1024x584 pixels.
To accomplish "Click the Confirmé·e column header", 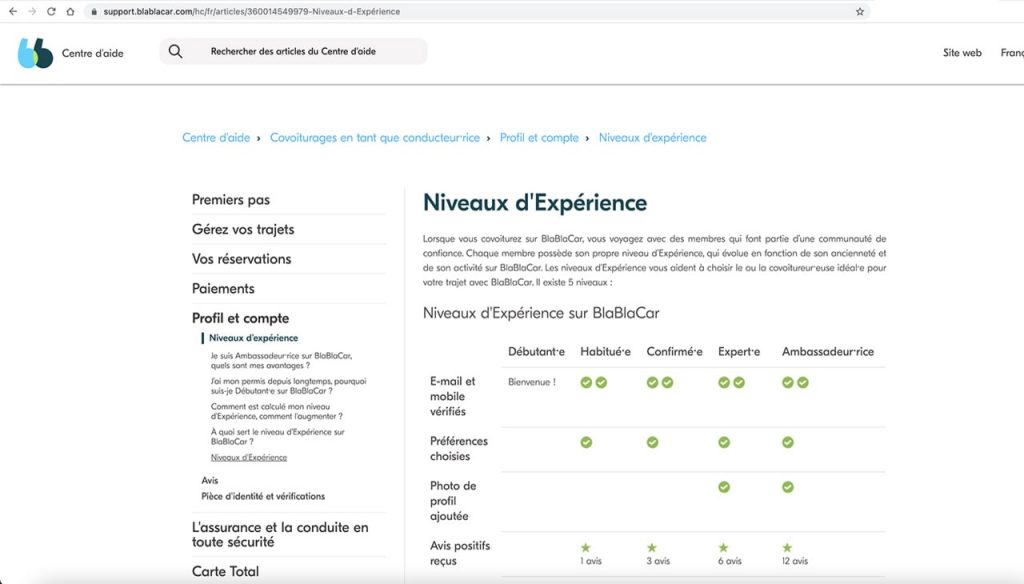I will coord(675,351).
